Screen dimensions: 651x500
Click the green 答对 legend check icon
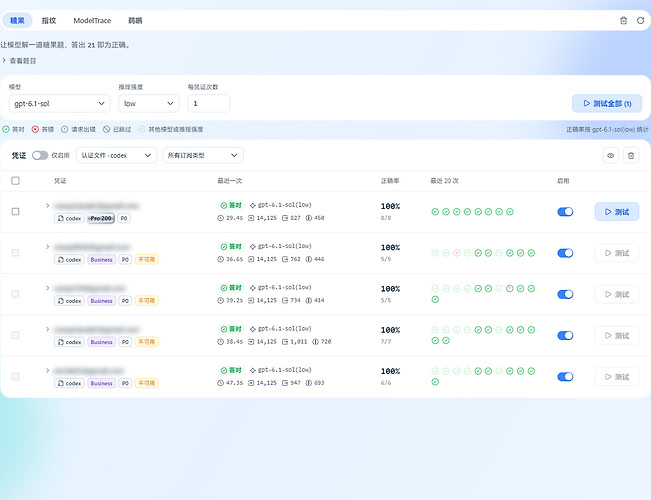click(6, 130)
